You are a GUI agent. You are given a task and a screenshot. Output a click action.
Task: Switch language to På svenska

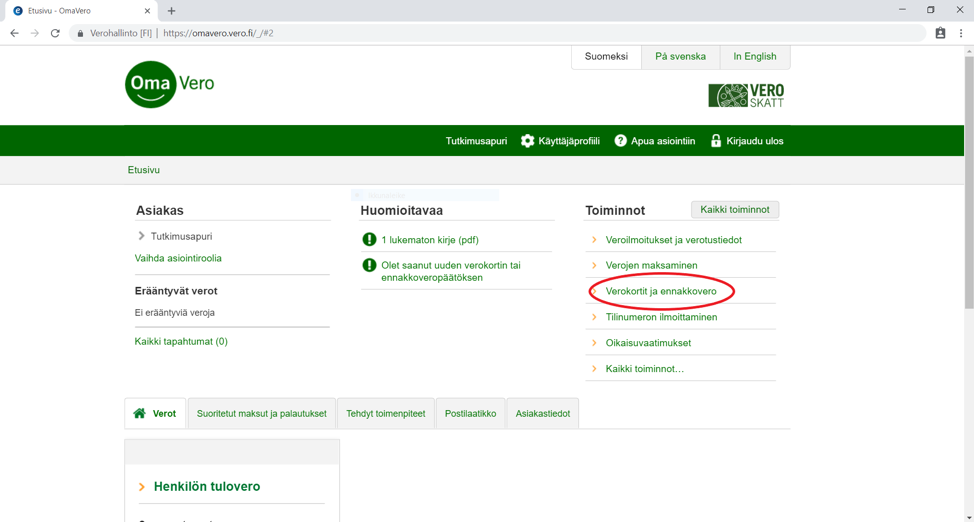click(680, 57)
